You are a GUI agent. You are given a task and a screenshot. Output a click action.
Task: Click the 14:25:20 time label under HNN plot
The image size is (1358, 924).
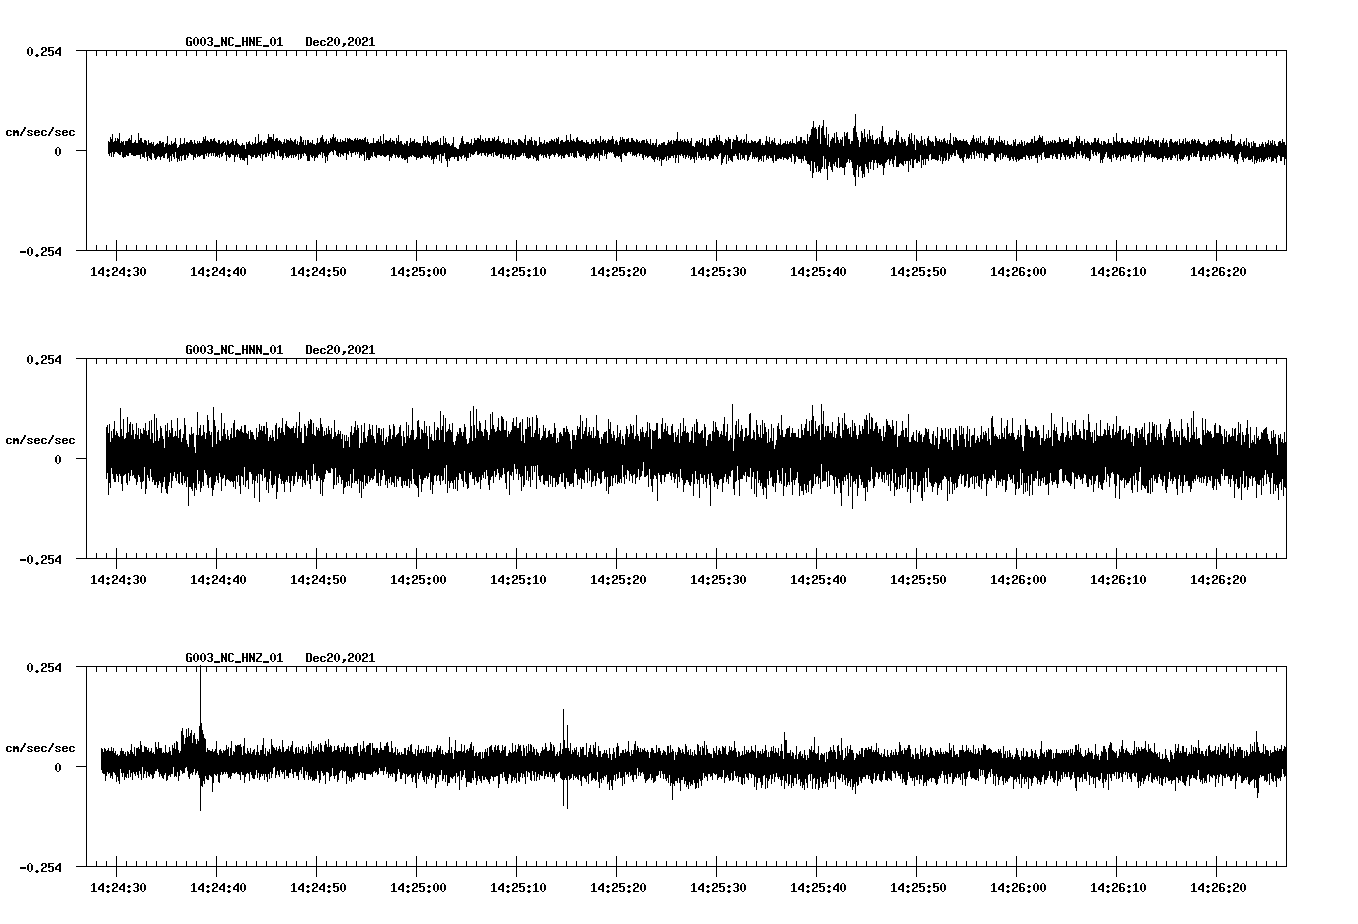click(x=618, y=579)
